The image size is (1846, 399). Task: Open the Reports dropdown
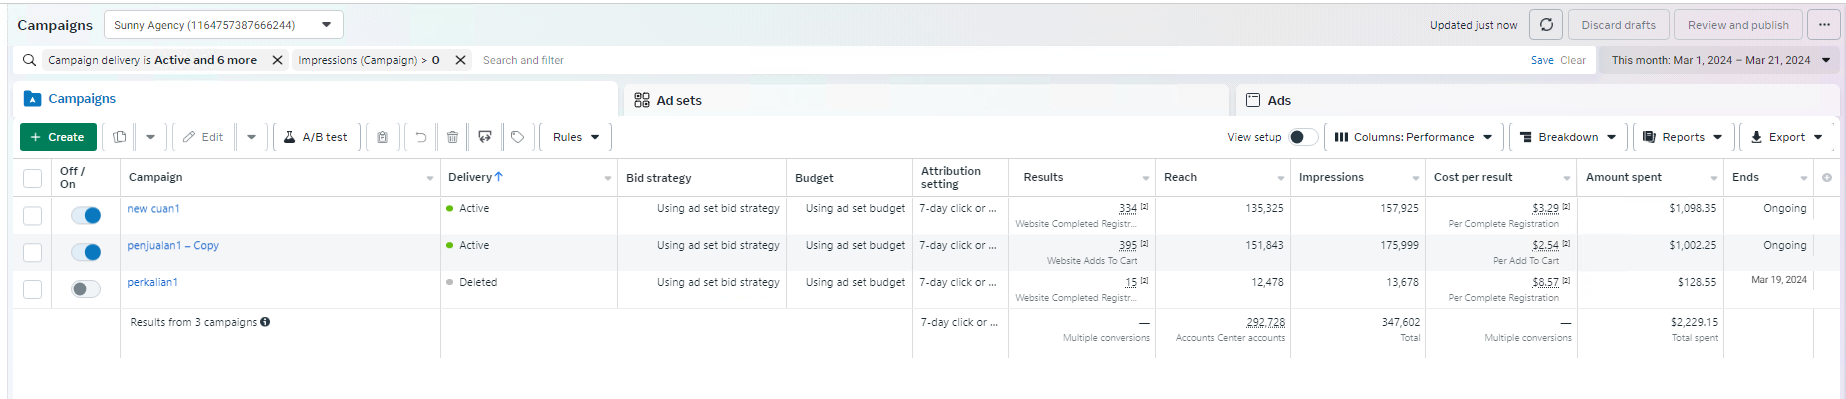click(x=1683, y=137)
